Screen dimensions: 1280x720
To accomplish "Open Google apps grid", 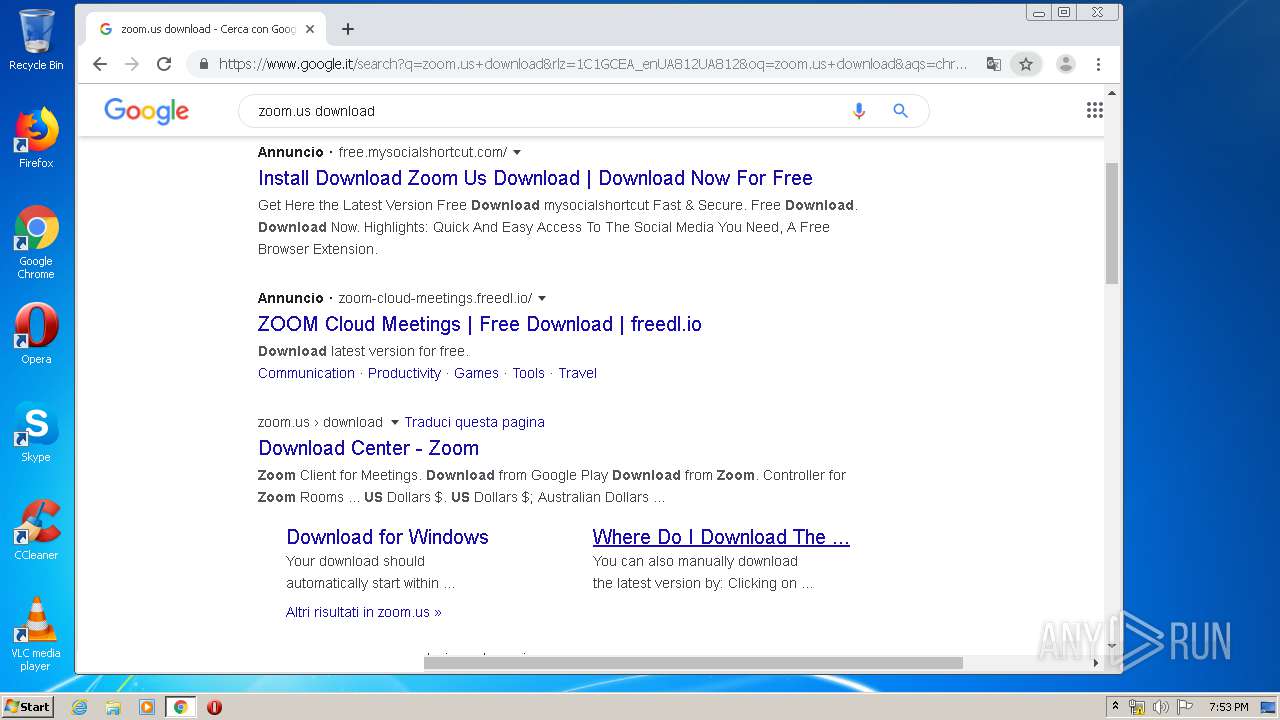I will click(1094, 110).
